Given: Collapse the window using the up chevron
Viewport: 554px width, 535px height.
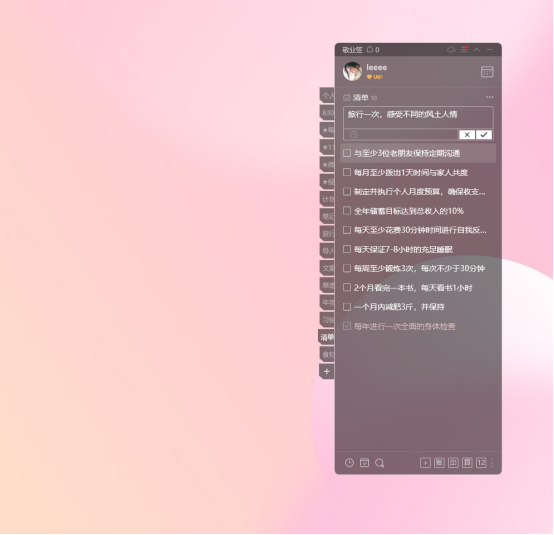Looking at the screenshot, I should point(477,49).
